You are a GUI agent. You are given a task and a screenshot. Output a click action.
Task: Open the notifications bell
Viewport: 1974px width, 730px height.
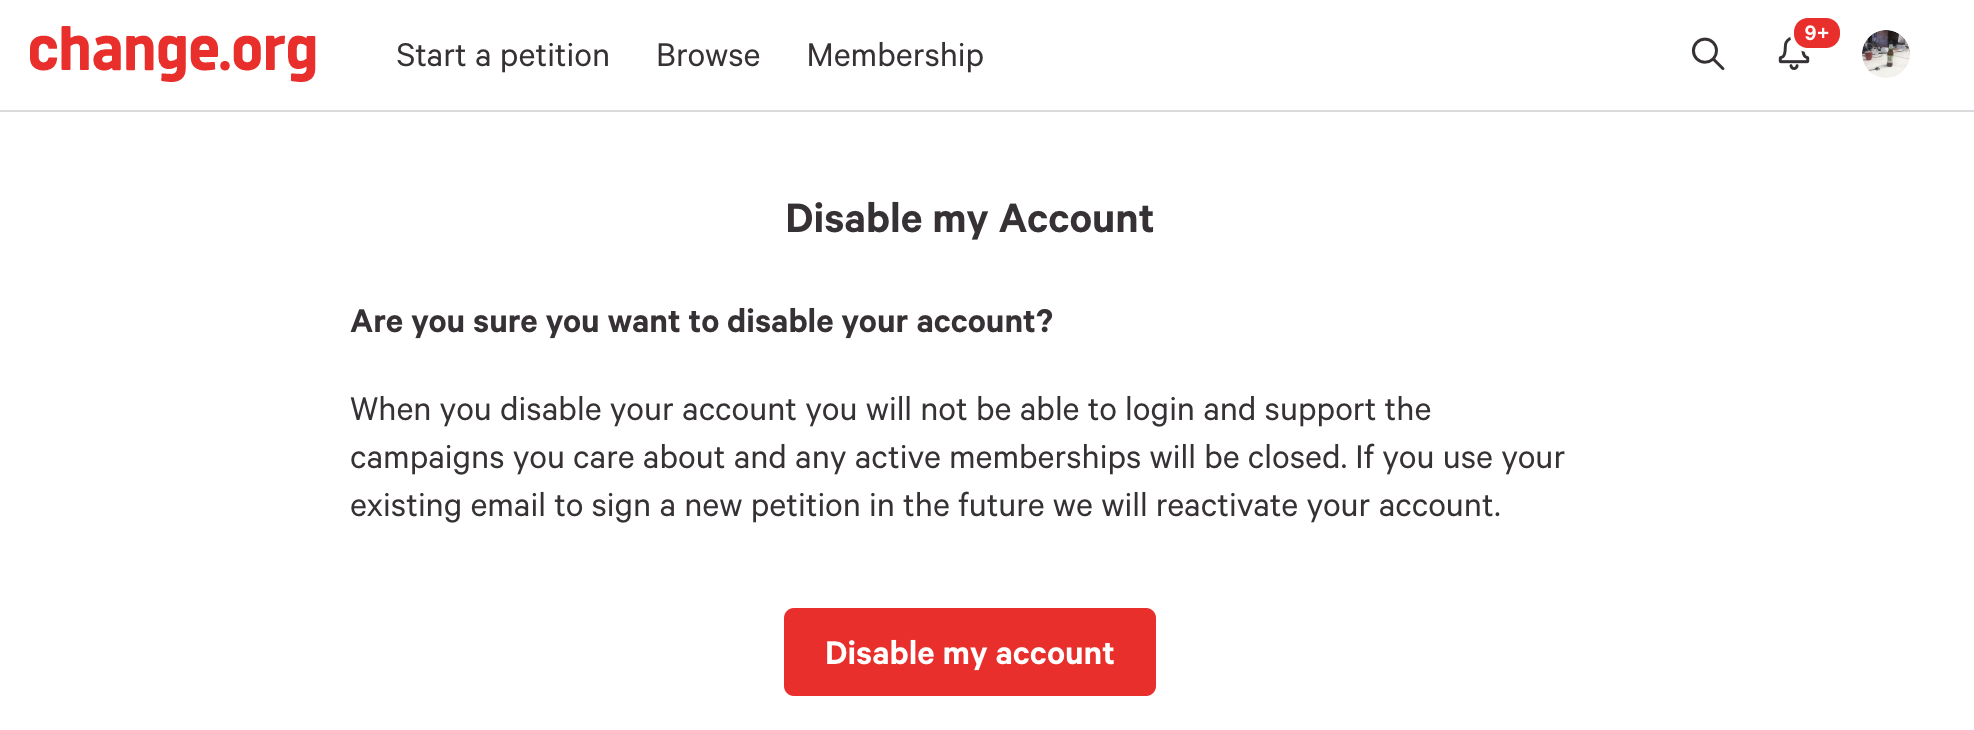[1793, 54]
